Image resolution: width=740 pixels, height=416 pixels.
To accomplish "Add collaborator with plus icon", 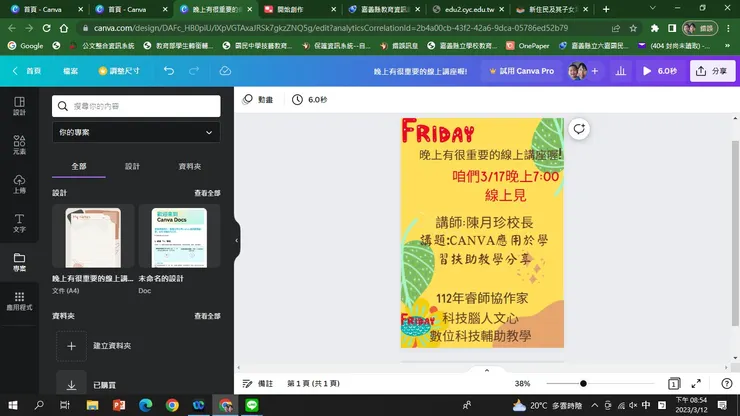I will [x=595, y=71].
